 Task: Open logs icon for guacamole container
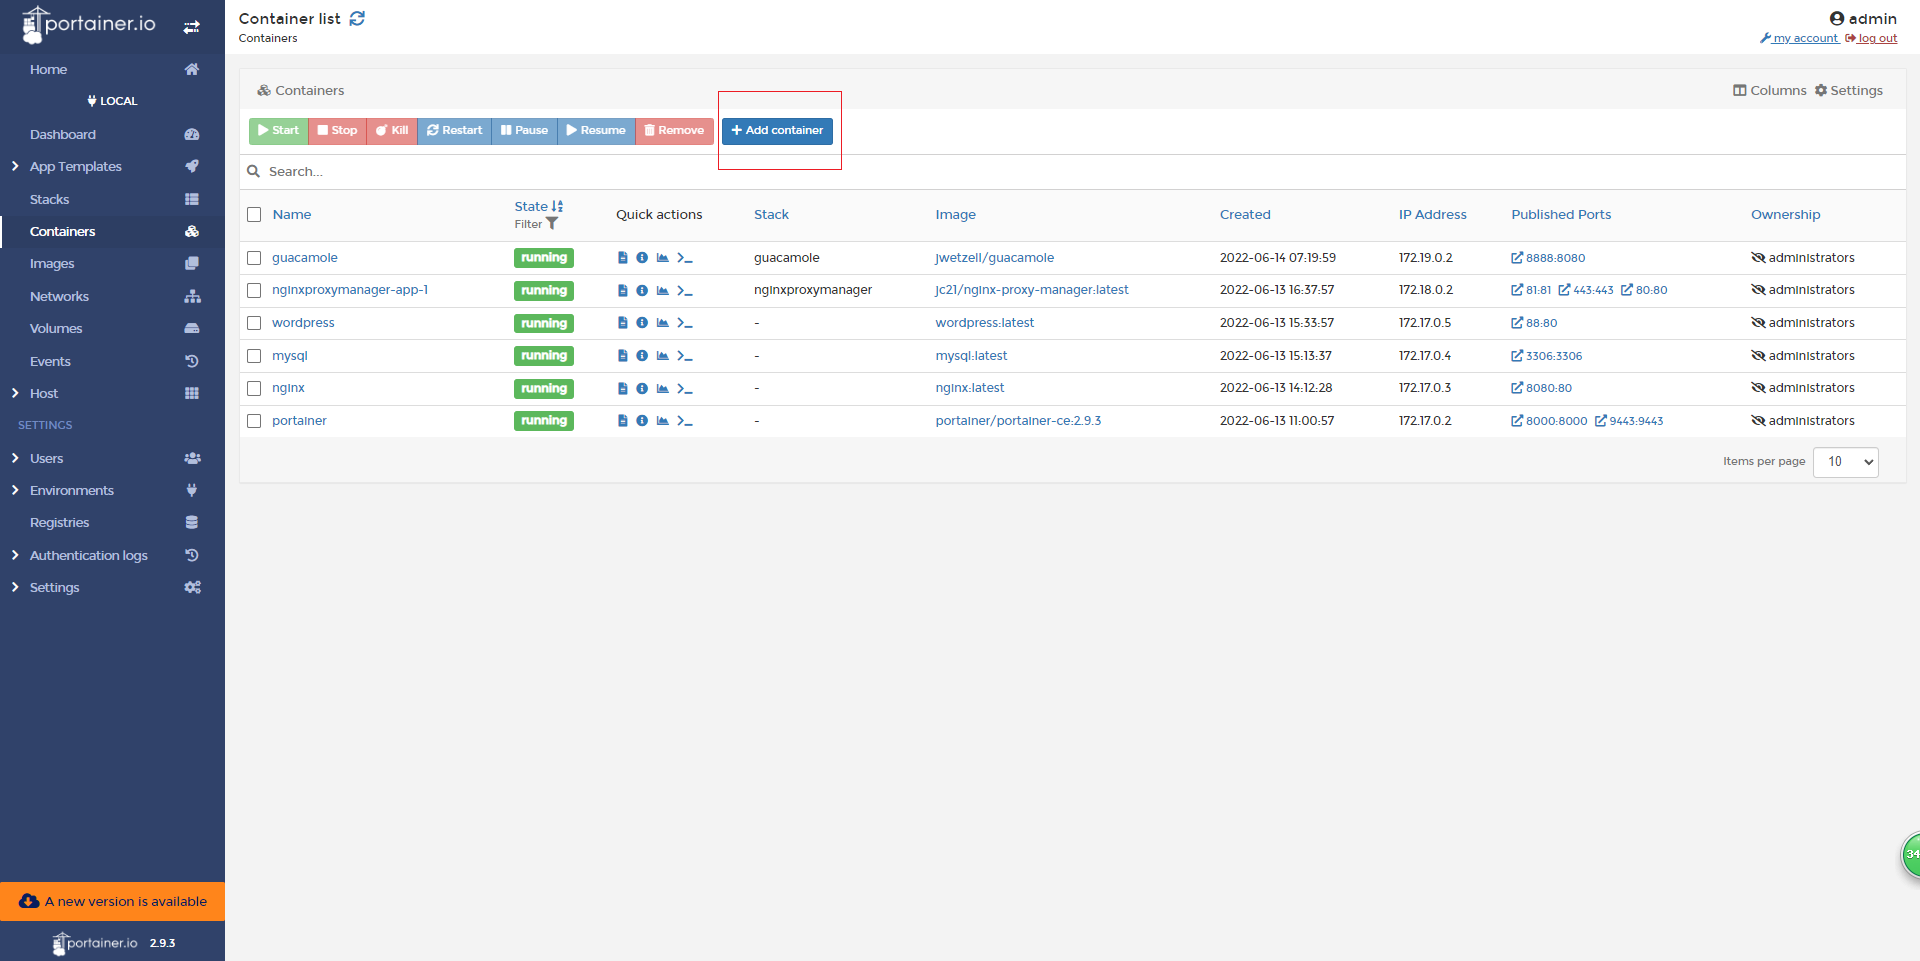(623, 258)
